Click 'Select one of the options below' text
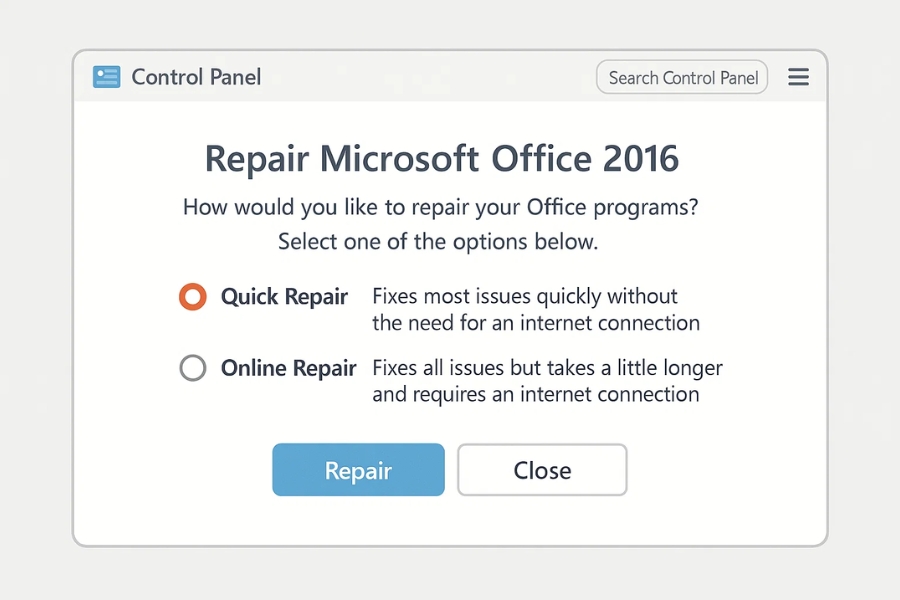This screenshot has height=600, width=900. coord(438,242)
